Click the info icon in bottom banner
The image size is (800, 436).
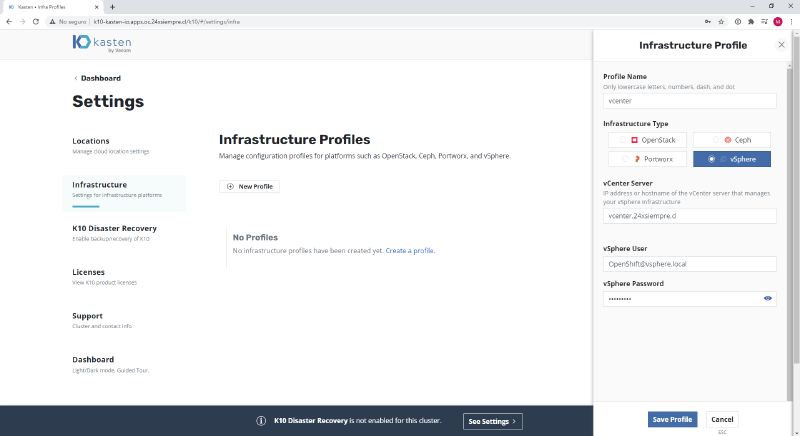pos(261,421)
